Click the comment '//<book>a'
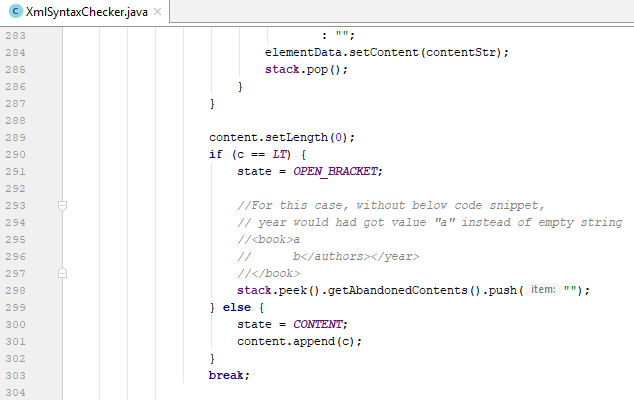This screenshot has height=400, width=634. [x=268, y=239]
